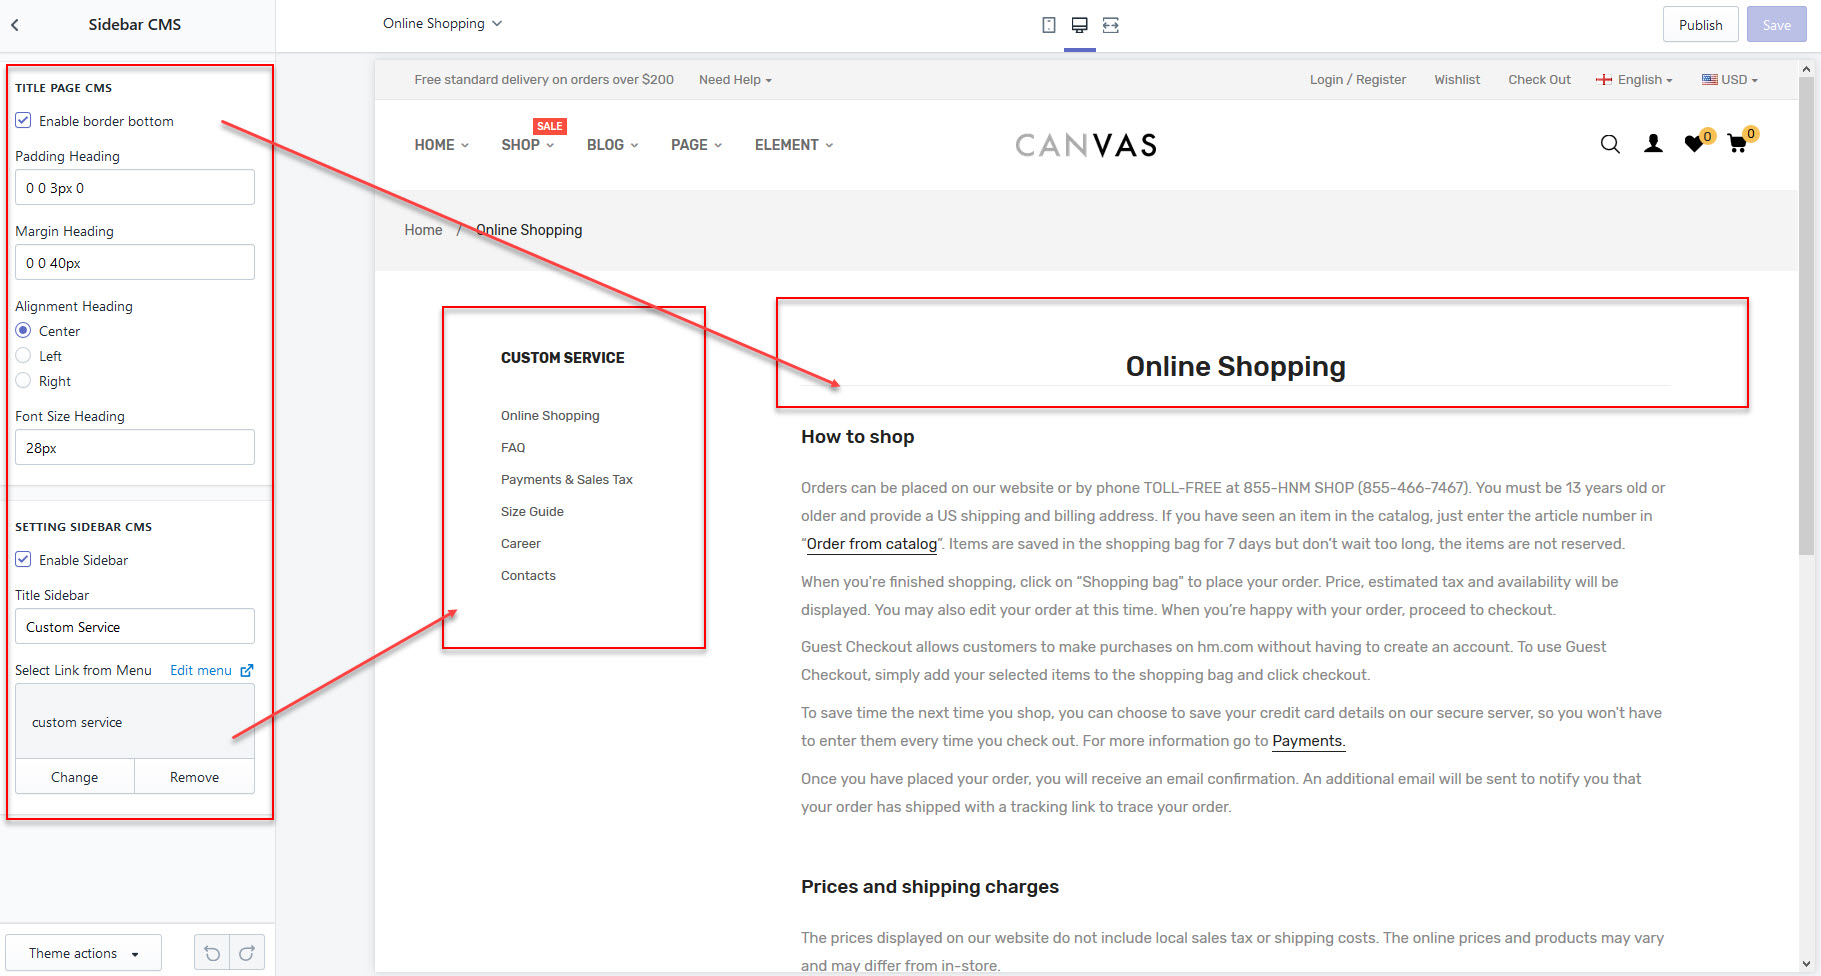Screen dimensions: 1821x976
Task: Click the Save button
Action: (1776, 25)
